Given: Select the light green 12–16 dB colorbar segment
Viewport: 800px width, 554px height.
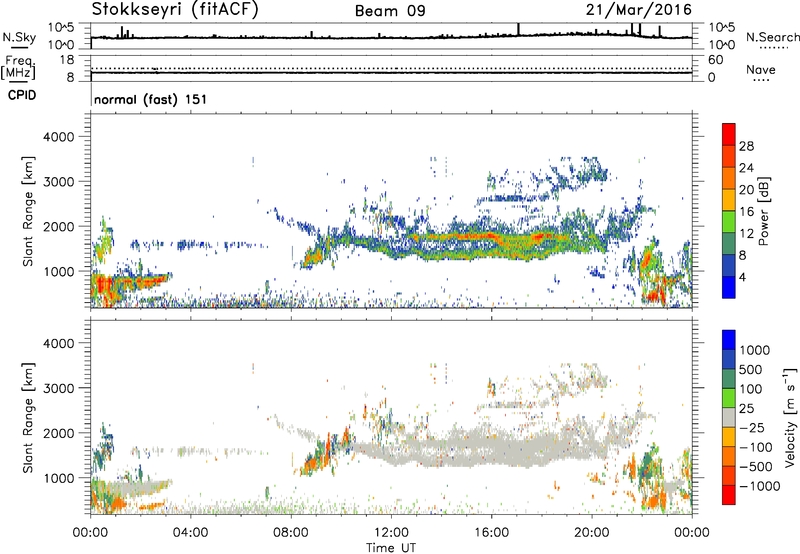Looking at the screenshot, I should coord(729,221).
